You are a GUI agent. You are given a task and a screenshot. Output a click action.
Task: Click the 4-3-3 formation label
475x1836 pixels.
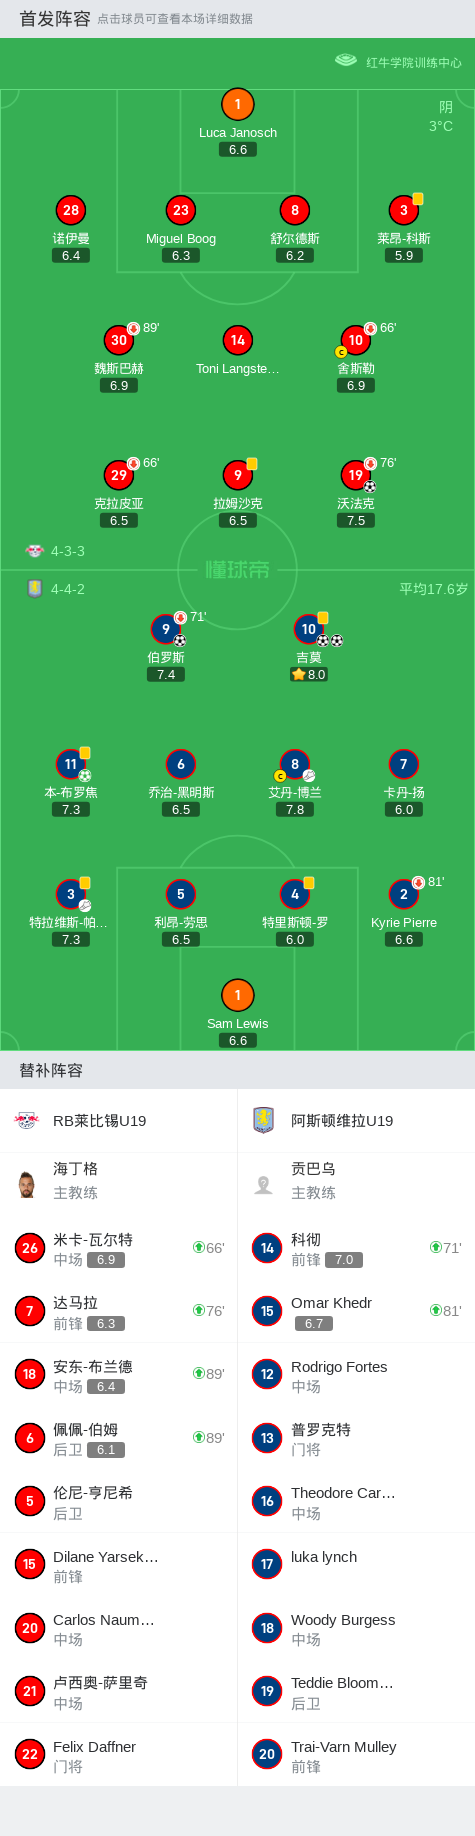68,551
